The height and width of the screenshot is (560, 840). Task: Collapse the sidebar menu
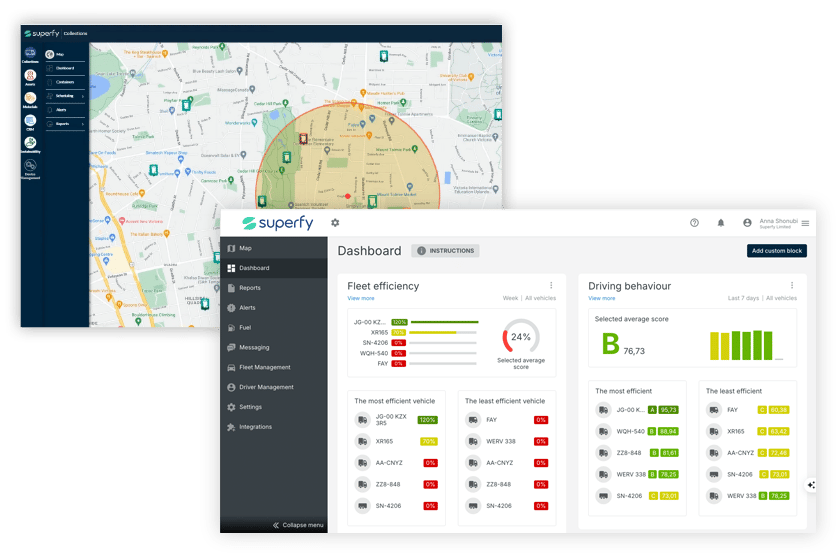coord(298,525)
